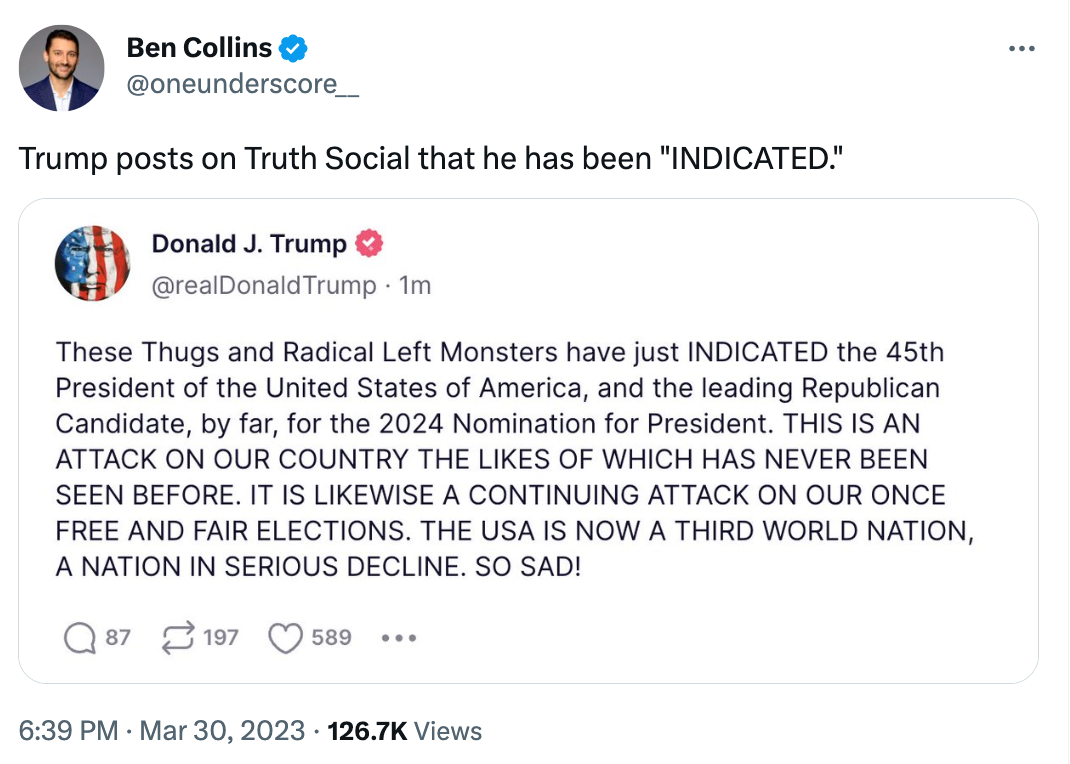Click the 1m timestamp on quoted post
This screenshot has width=1070, height=764.
[x=415, y=285]
